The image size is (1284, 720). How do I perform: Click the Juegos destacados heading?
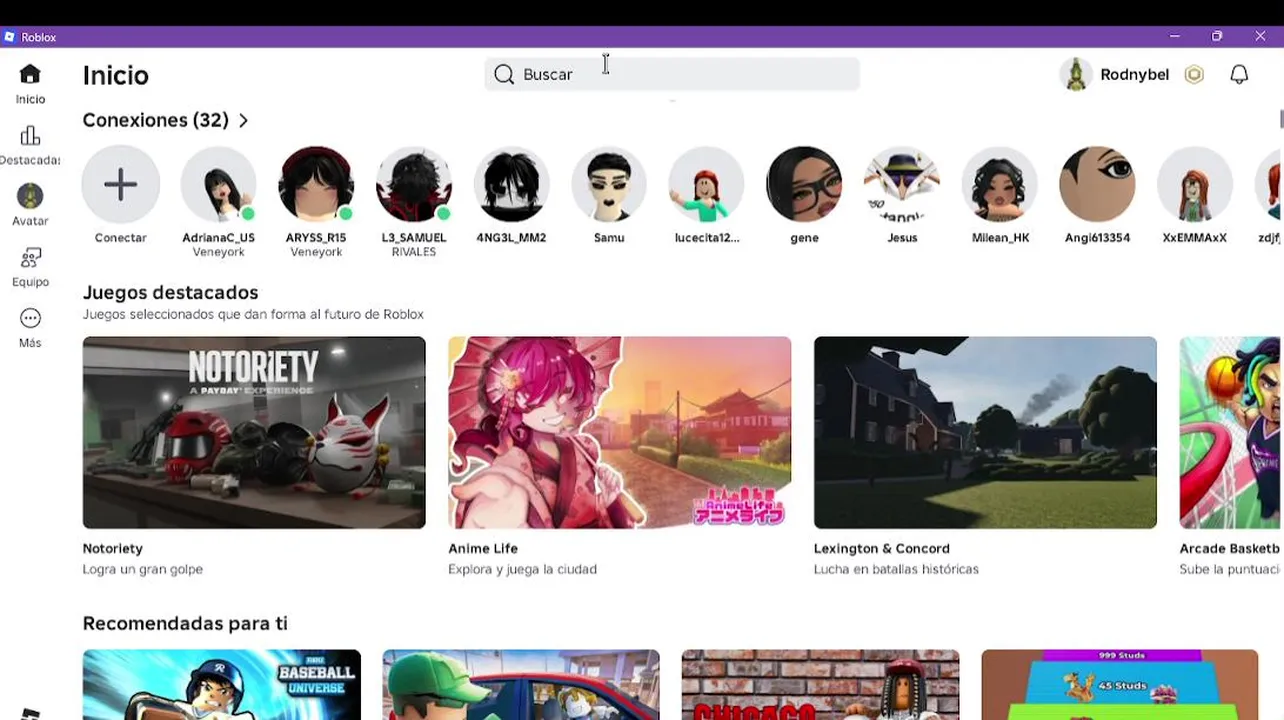[170, 292]
